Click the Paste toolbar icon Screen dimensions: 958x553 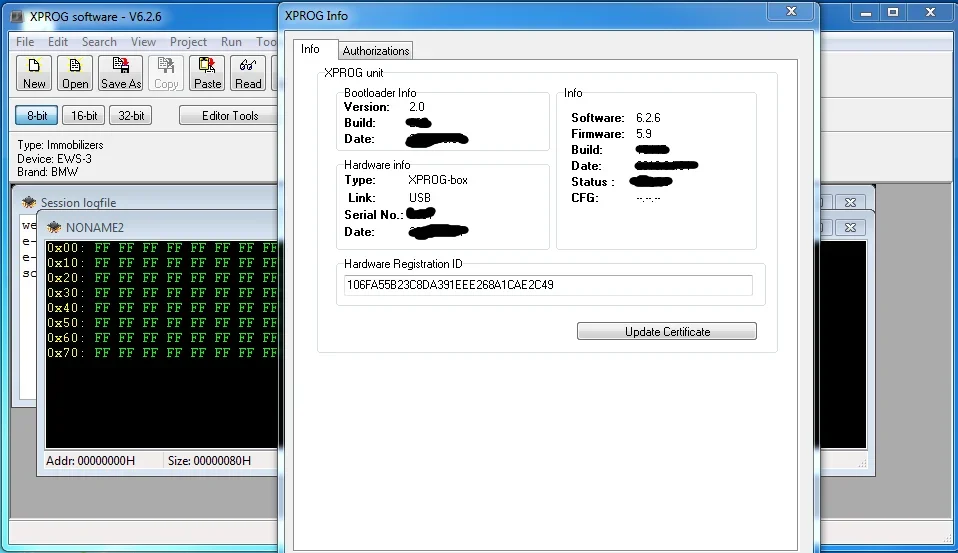(x=207, y=73)
